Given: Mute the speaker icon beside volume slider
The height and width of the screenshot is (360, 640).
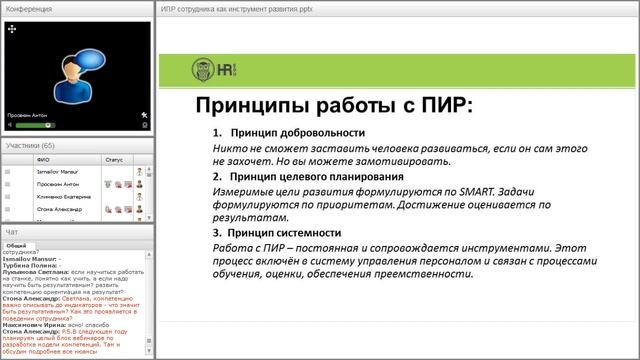Looking at the screenshot, I should click(x=10, y=125).
